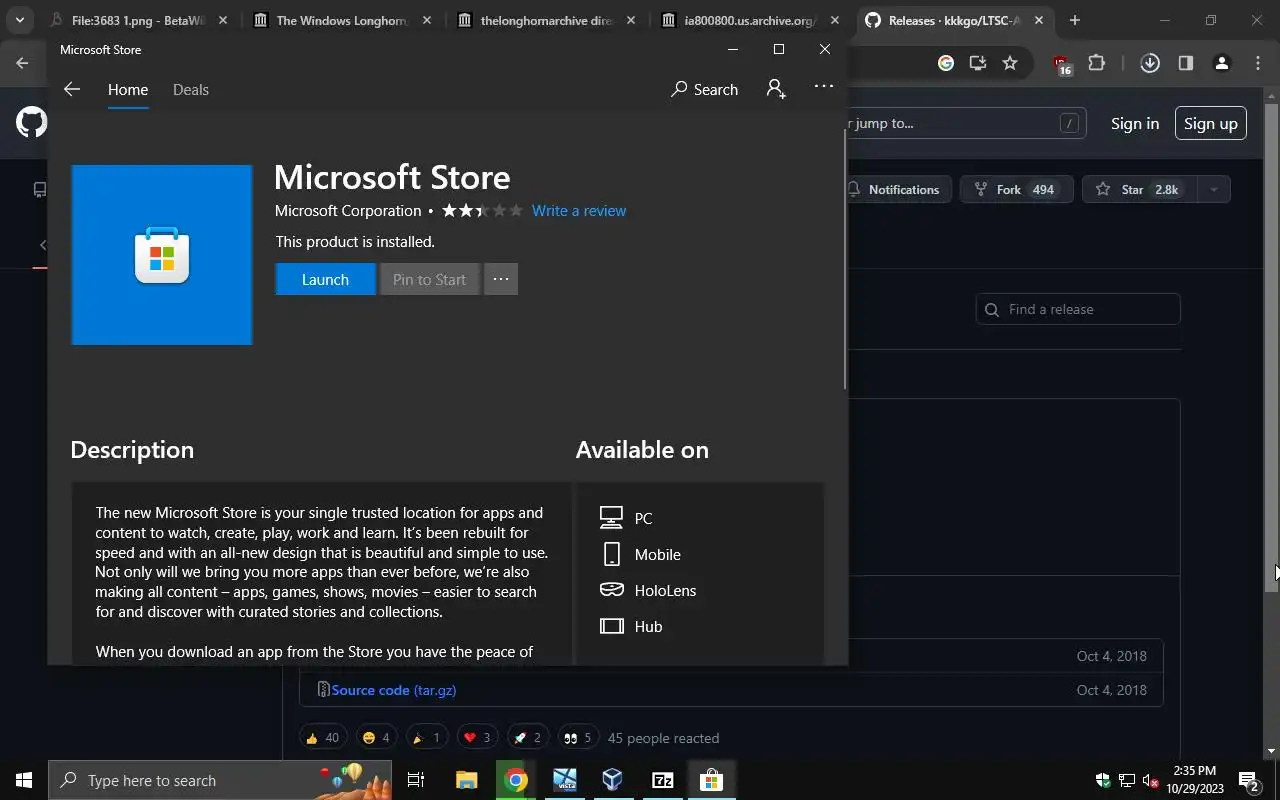Click GitHub's Sign up button

pyautogui.click(x=1211, y=123)
